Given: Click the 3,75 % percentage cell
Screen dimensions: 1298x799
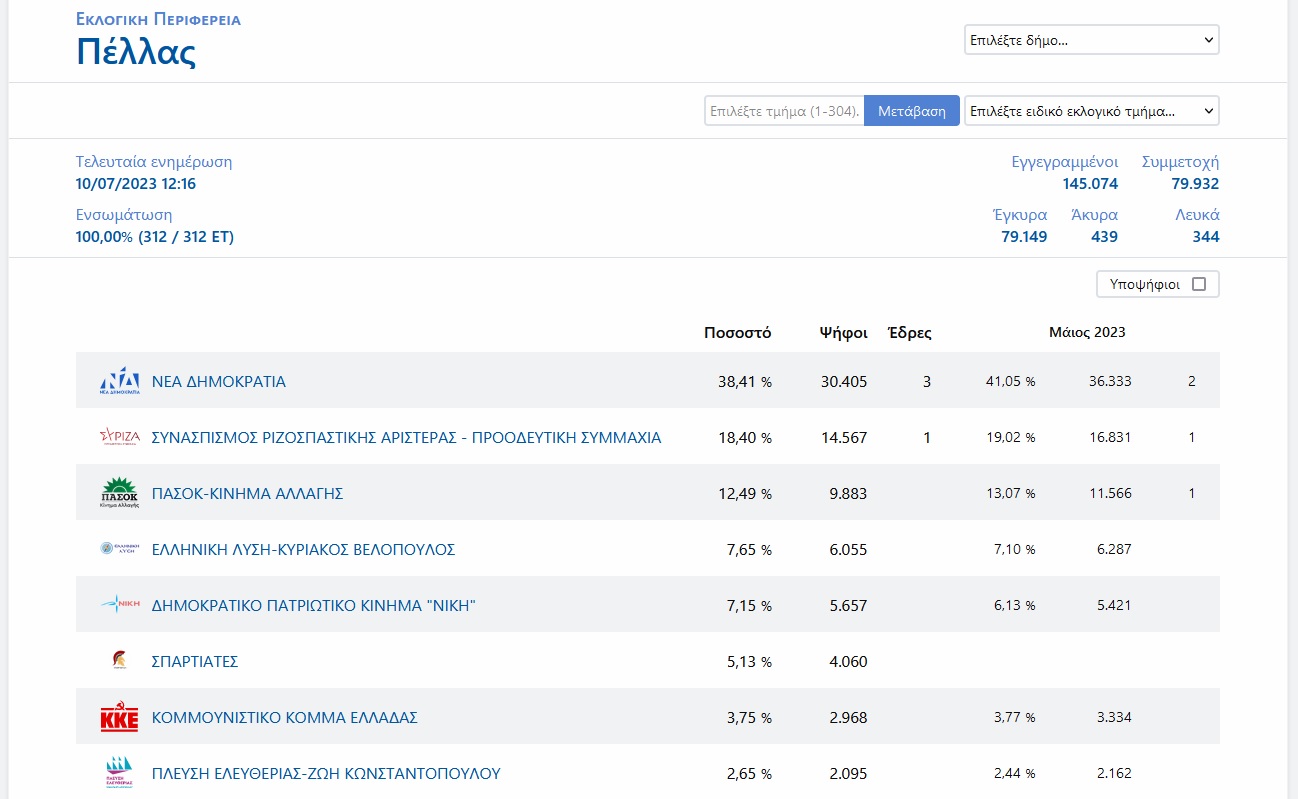Looking at the screenshot, I should [x=749, y=718].
